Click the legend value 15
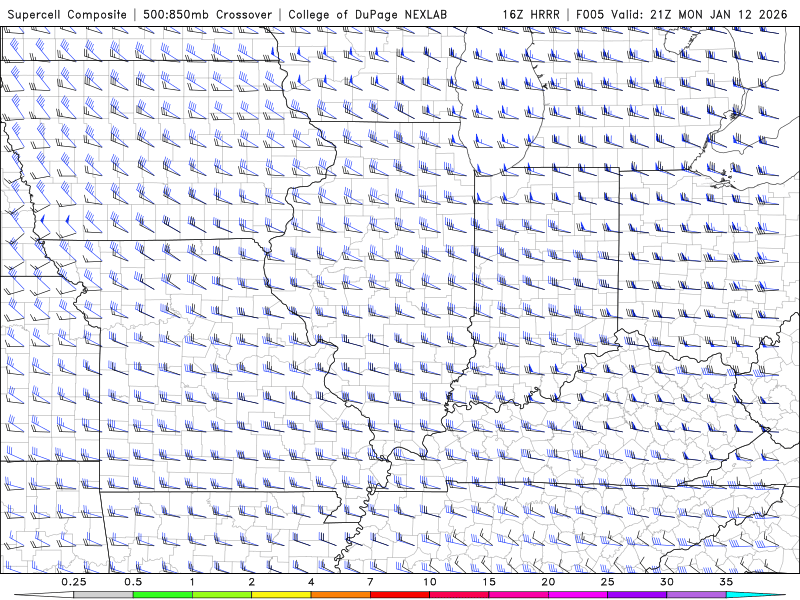 489,582
